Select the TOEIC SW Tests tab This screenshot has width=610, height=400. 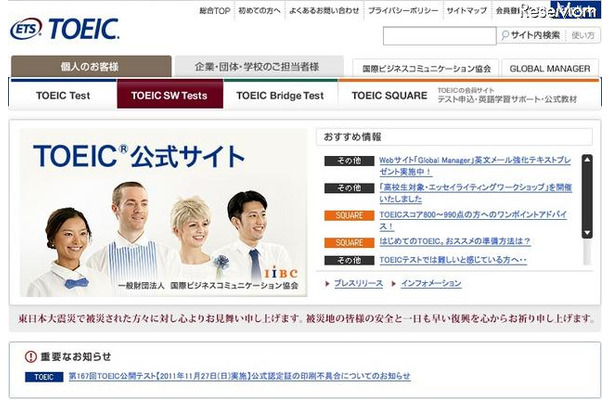[170, 95]
